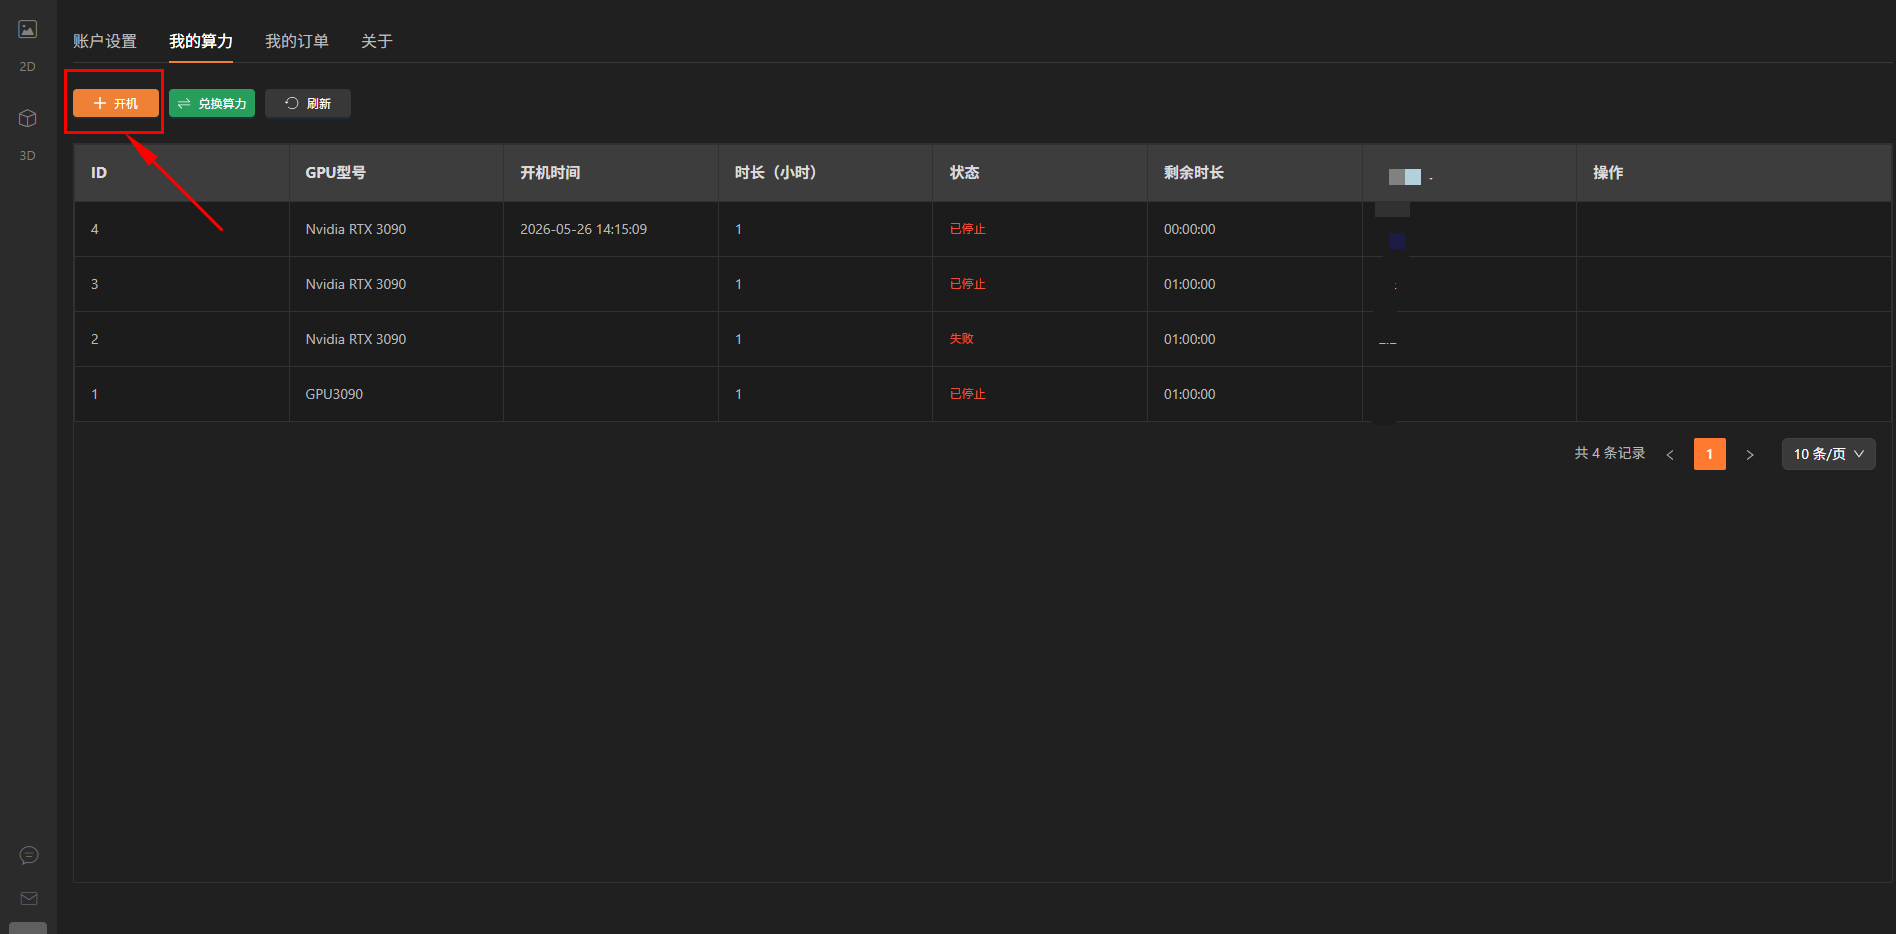
Task: Switch to the 账户设置 tab
Action: [105, 41]
